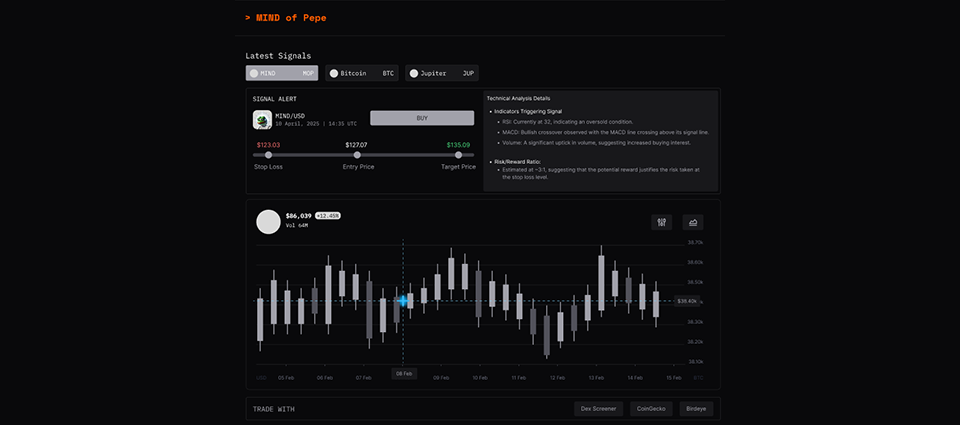The height and width of the screenshot is (425, 960).
Task: Click the green $135.09 target value
Action: coord(459,145)
